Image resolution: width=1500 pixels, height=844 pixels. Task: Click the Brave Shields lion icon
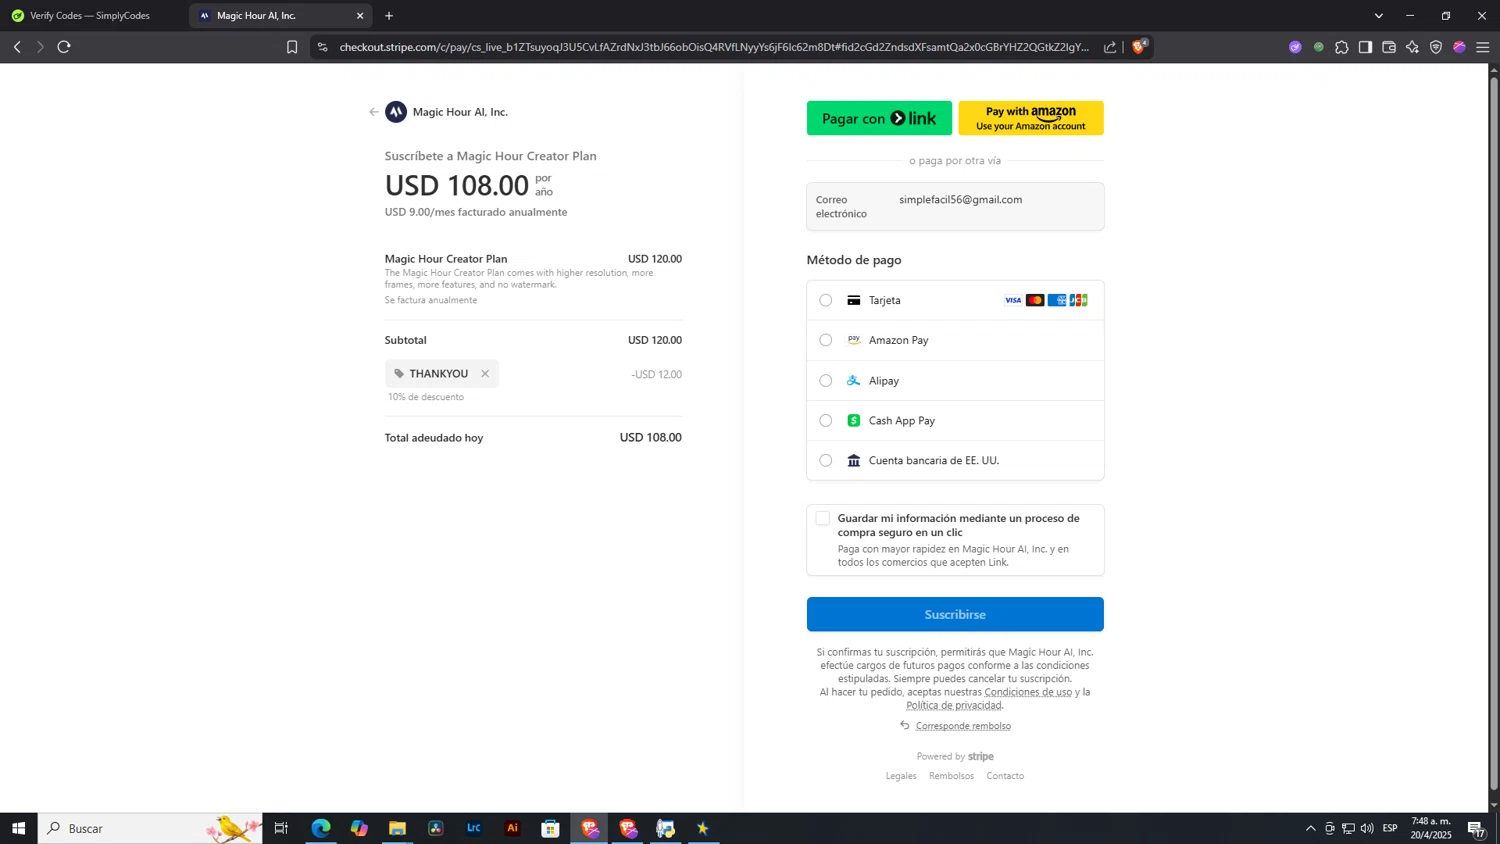coord(1139,46)
